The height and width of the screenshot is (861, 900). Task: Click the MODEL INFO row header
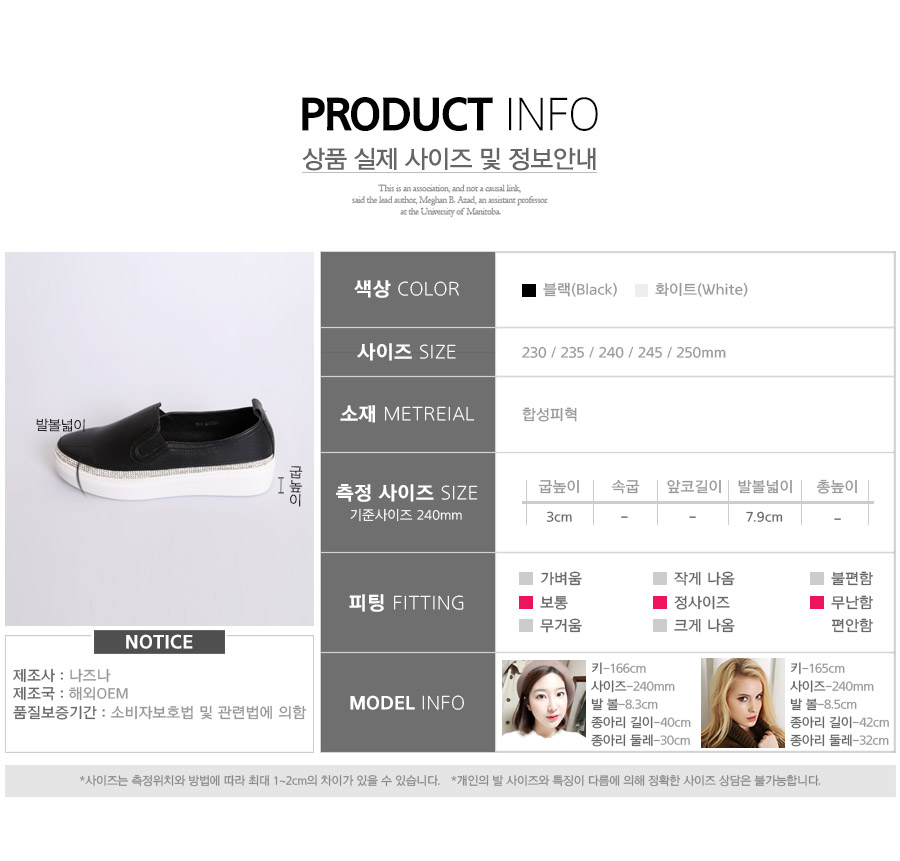click(x=408, y=703)
